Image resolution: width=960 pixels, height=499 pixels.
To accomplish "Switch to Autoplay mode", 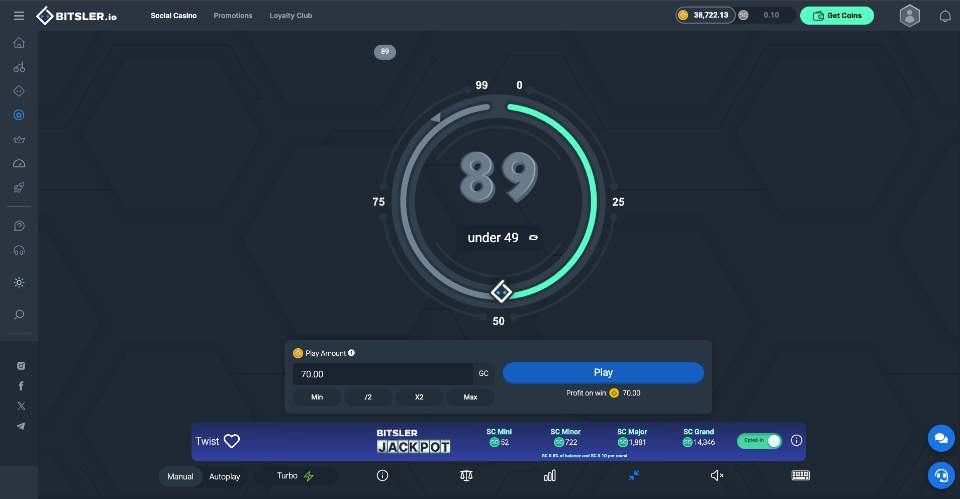I will [x=225, y=476].
